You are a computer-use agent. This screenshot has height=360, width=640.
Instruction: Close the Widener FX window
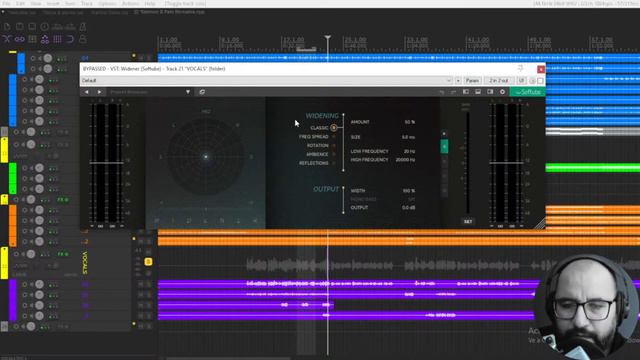tap(540, 69)
